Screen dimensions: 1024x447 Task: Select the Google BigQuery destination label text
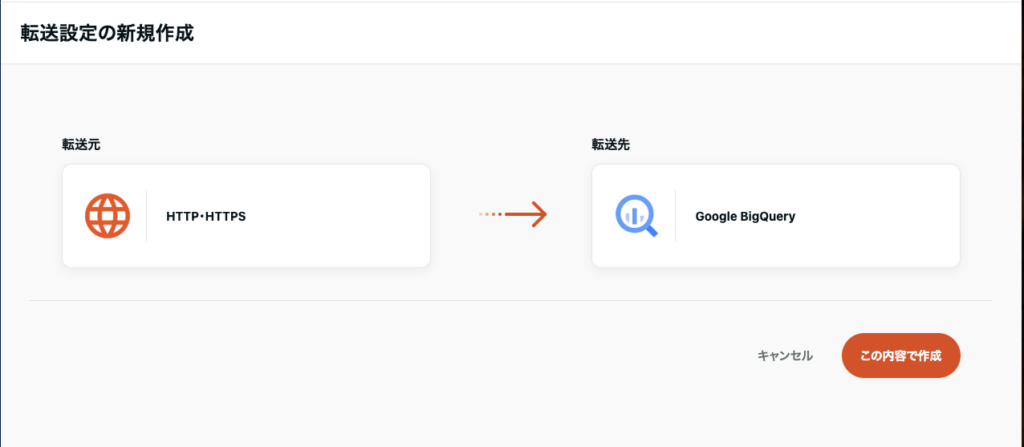coord(745,216)
